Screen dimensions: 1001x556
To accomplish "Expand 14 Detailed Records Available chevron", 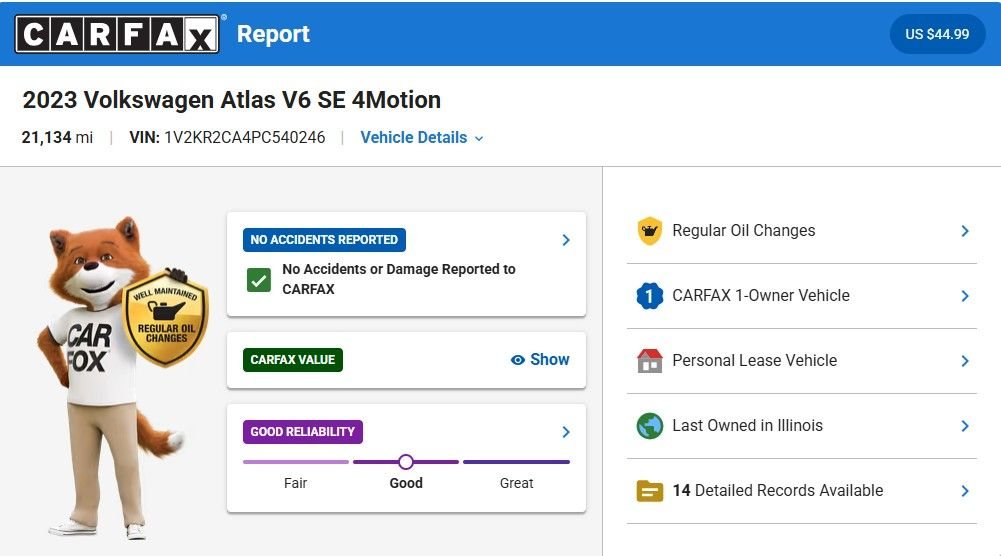I will coord(965,492).
